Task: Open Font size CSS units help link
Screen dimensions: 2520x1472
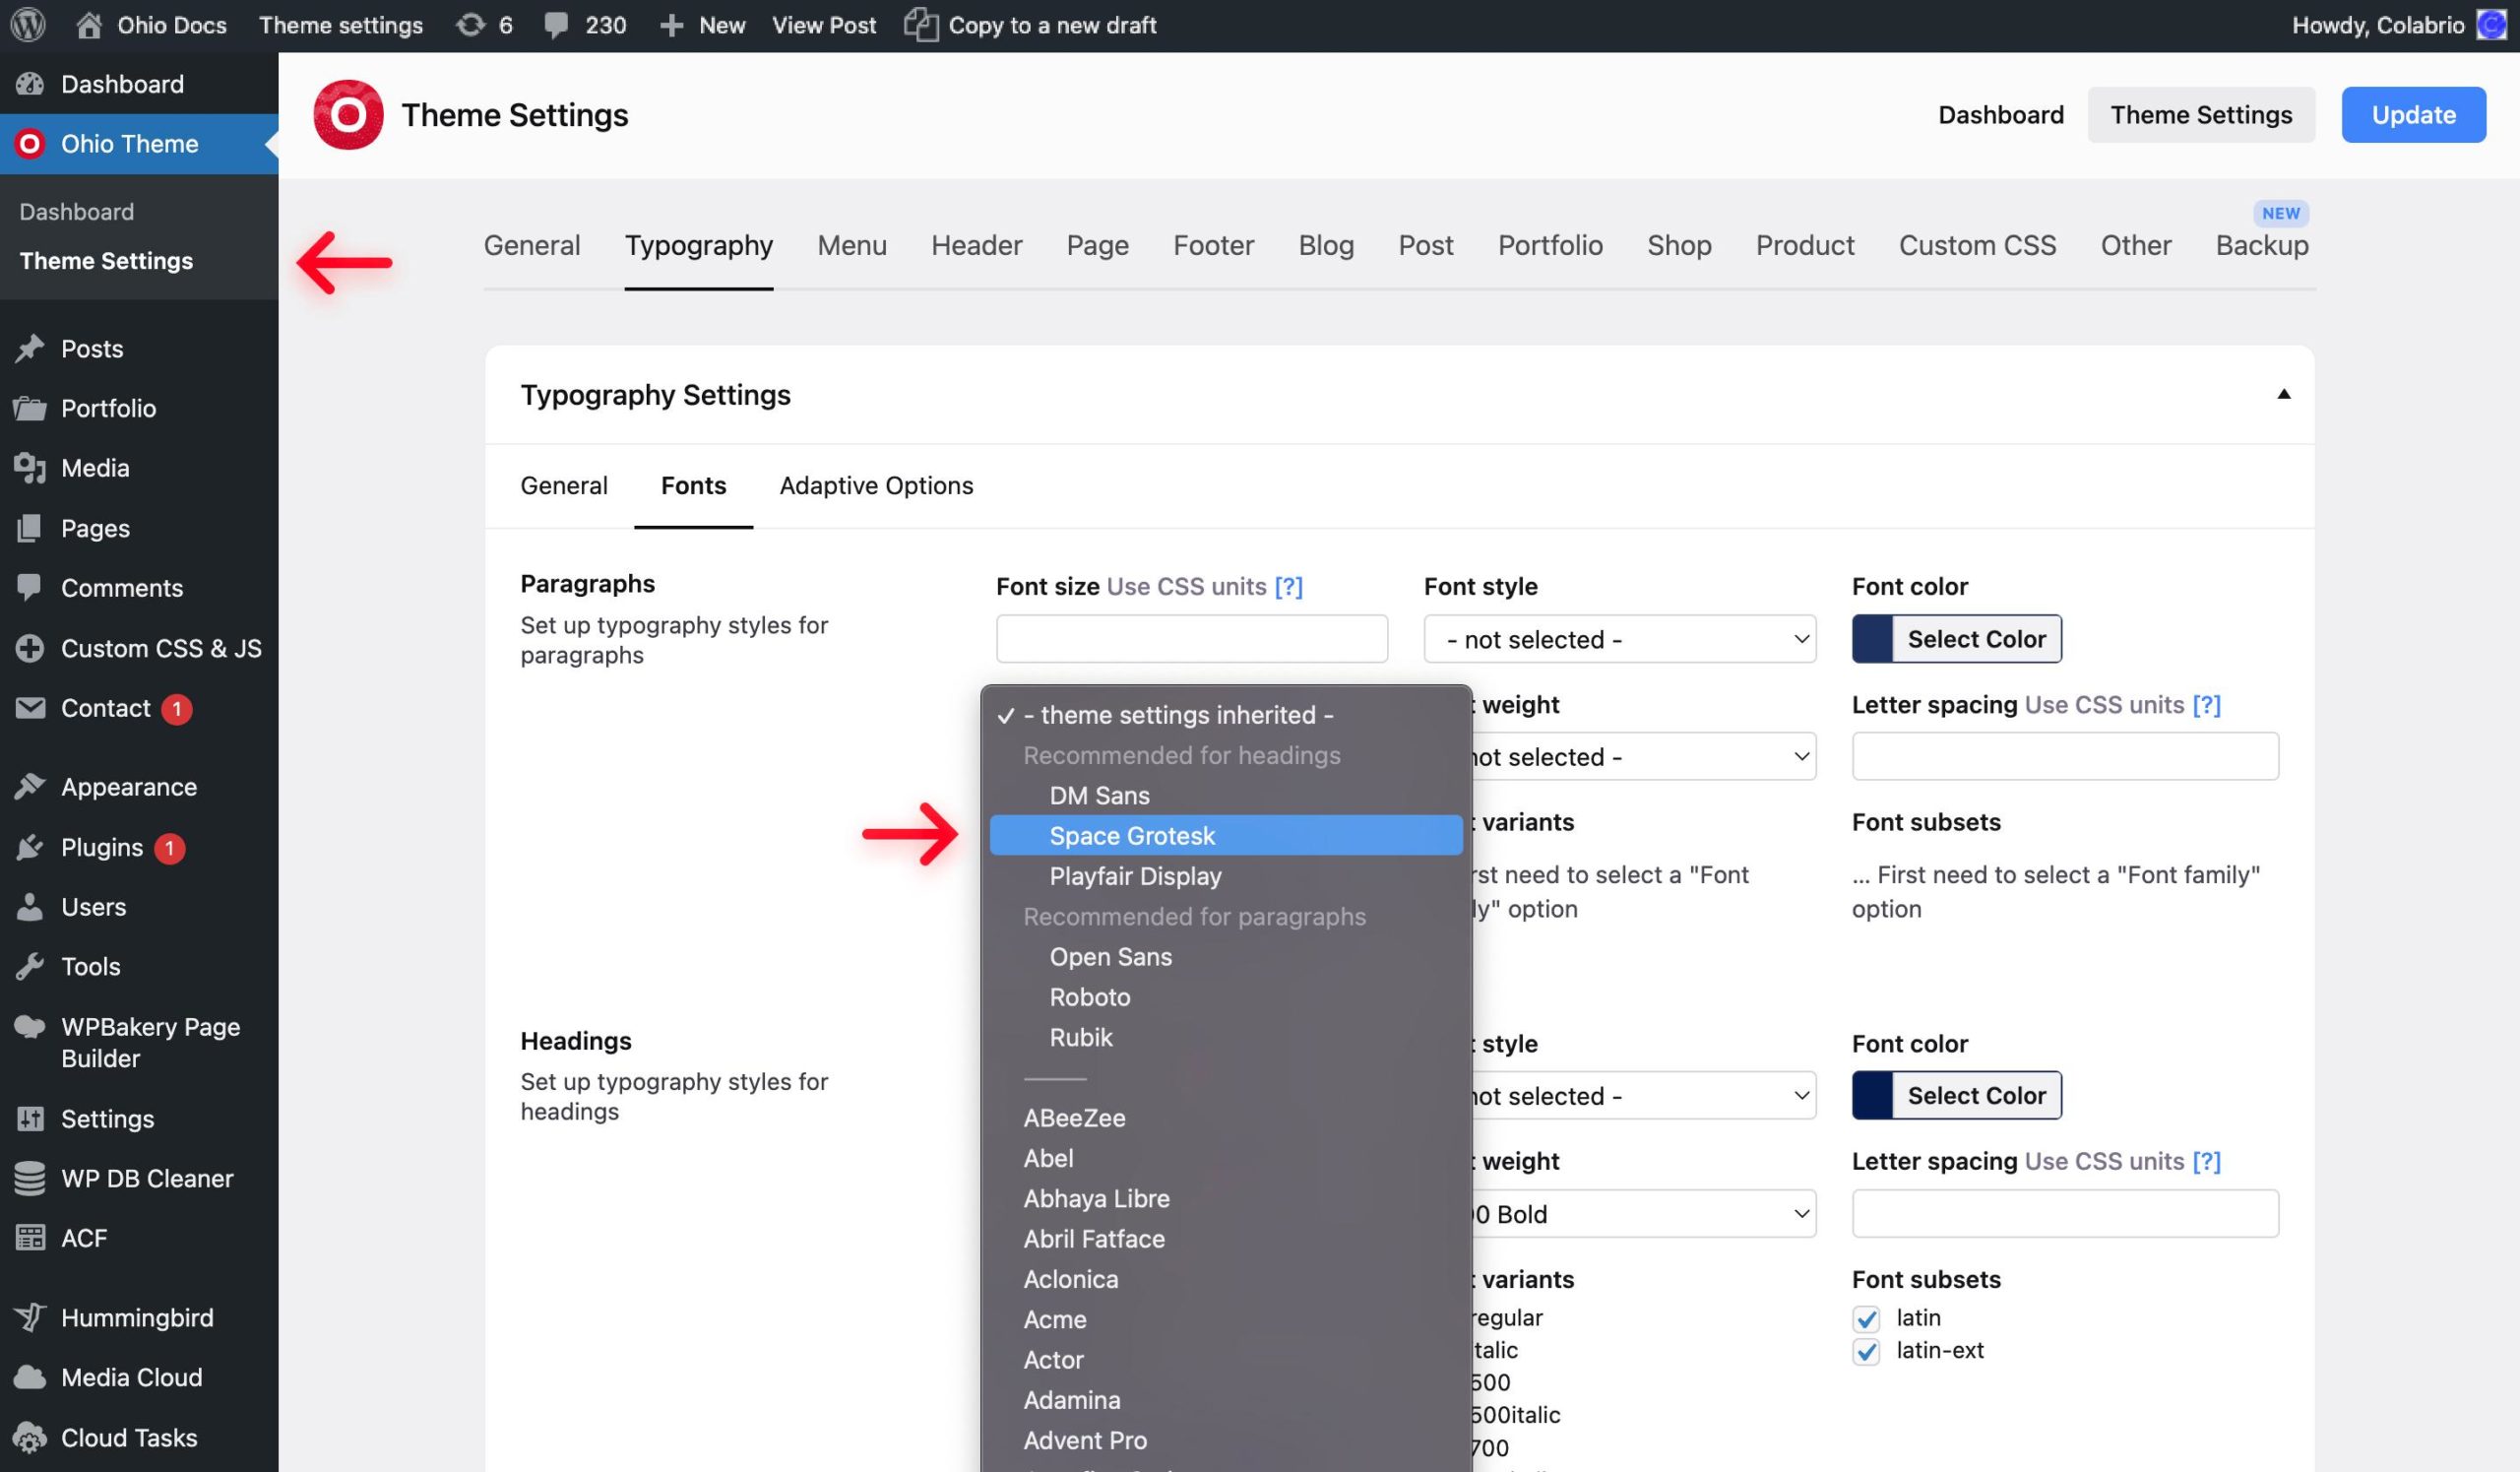Action: tap(1288, 586)
